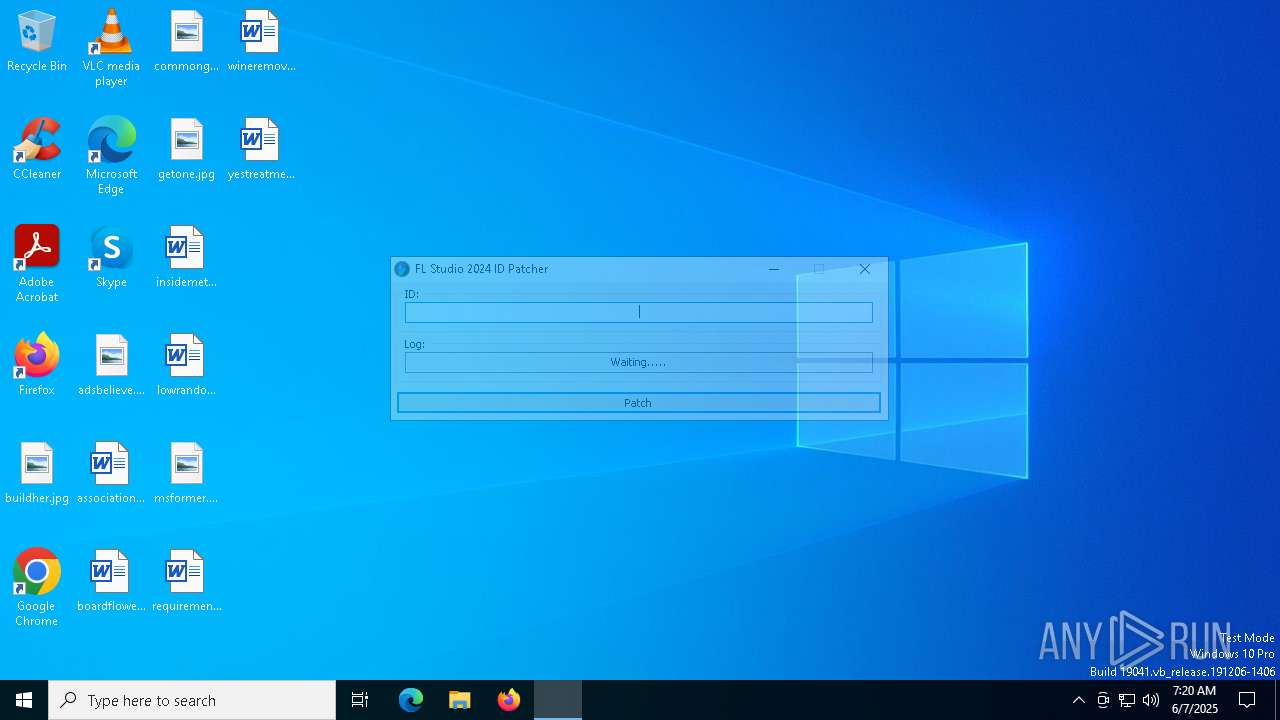Screen dimensions: 1280x720
Task: Launch Firefox from the taskbar
Action: 509,700
